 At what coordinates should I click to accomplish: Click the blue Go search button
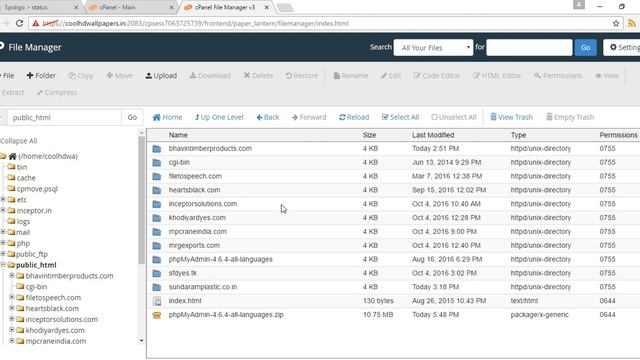click(x=585, y=48)
